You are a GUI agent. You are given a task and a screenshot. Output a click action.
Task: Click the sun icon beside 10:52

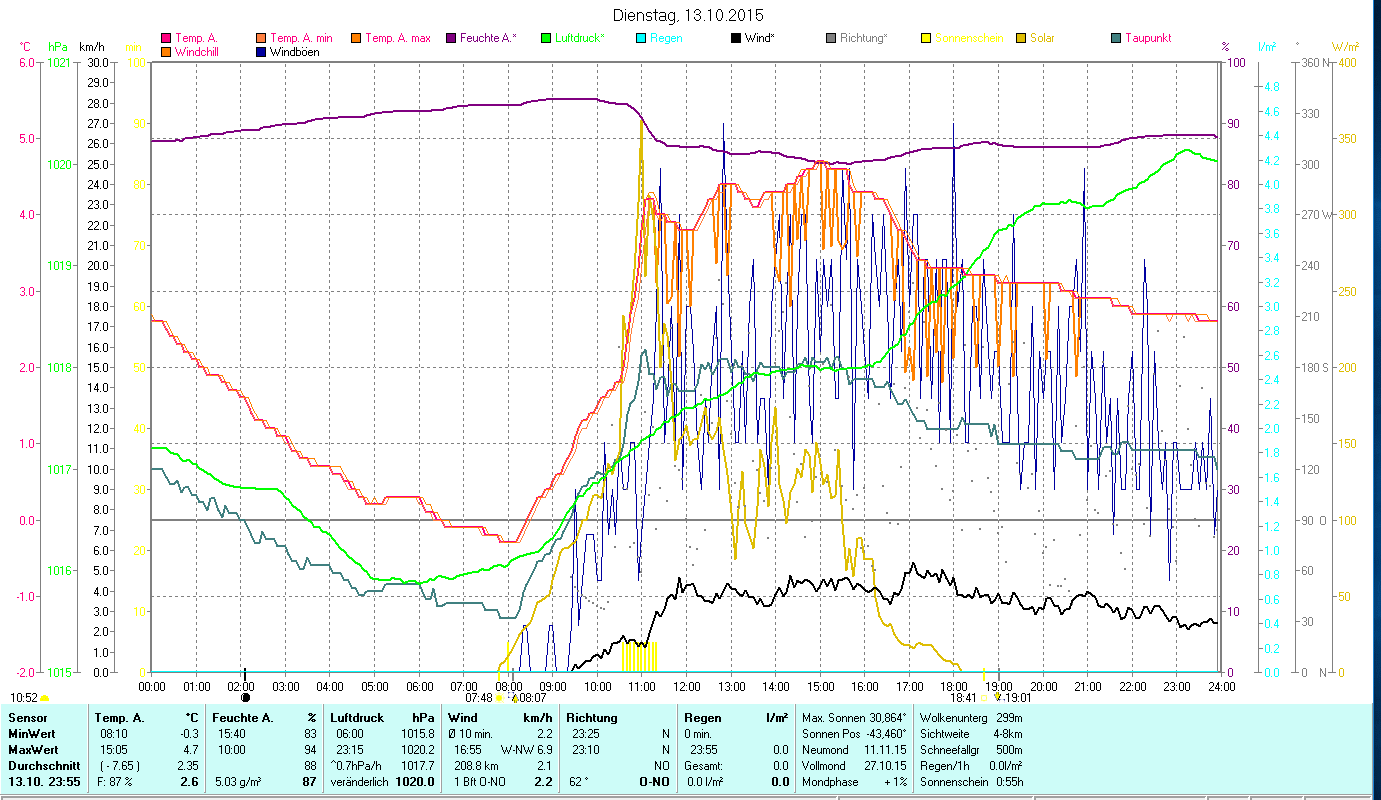point(45,698)
